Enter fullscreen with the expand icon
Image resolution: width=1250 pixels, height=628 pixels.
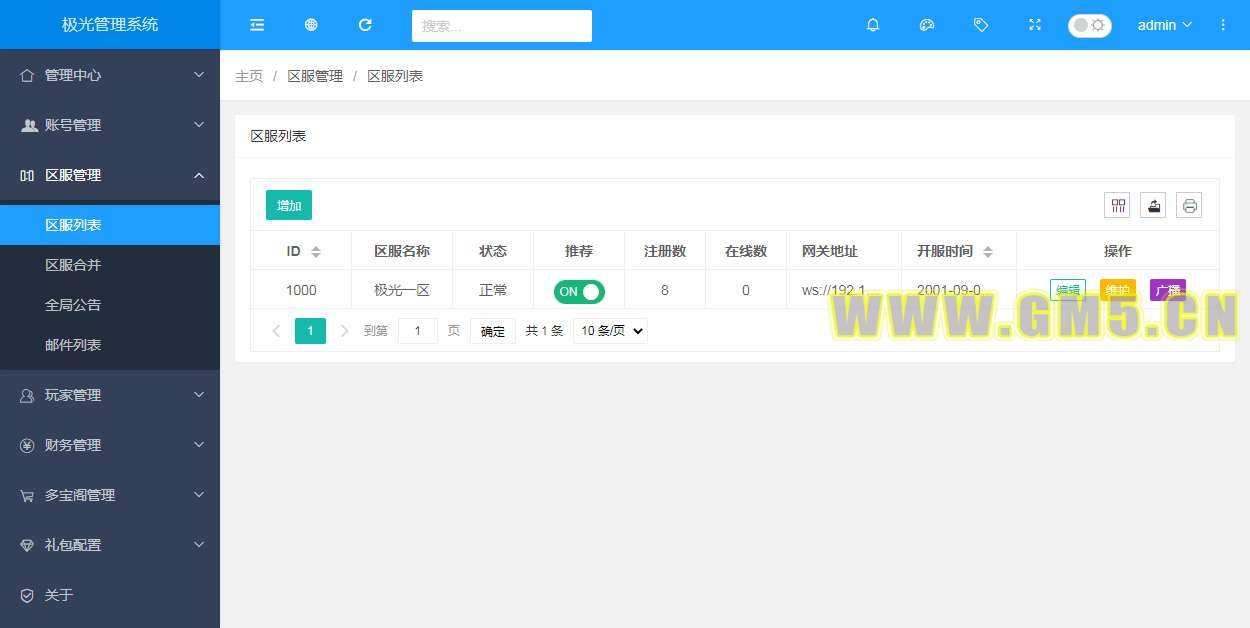tap(1035, 25)
